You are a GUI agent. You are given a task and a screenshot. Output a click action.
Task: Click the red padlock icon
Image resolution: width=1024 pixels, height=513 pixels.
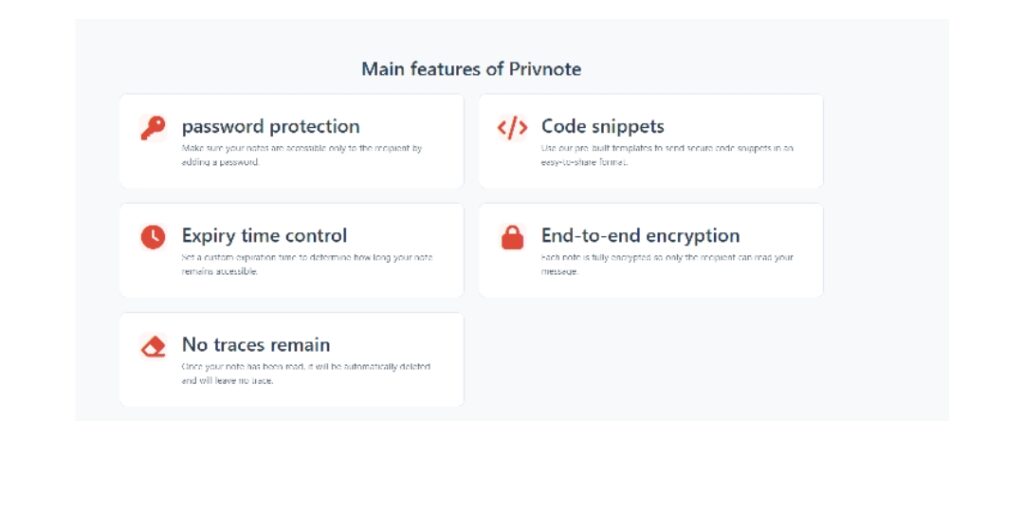click(x=512, y=237)
